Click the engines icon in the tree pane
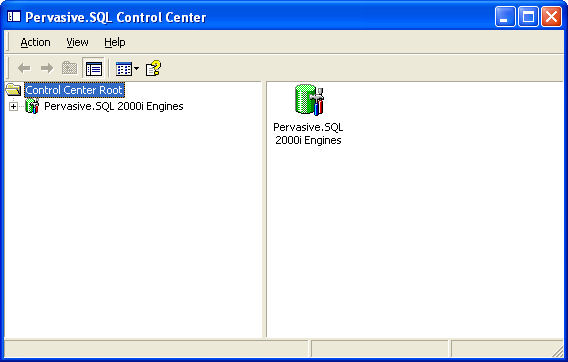568x362 pixels. 32,107
